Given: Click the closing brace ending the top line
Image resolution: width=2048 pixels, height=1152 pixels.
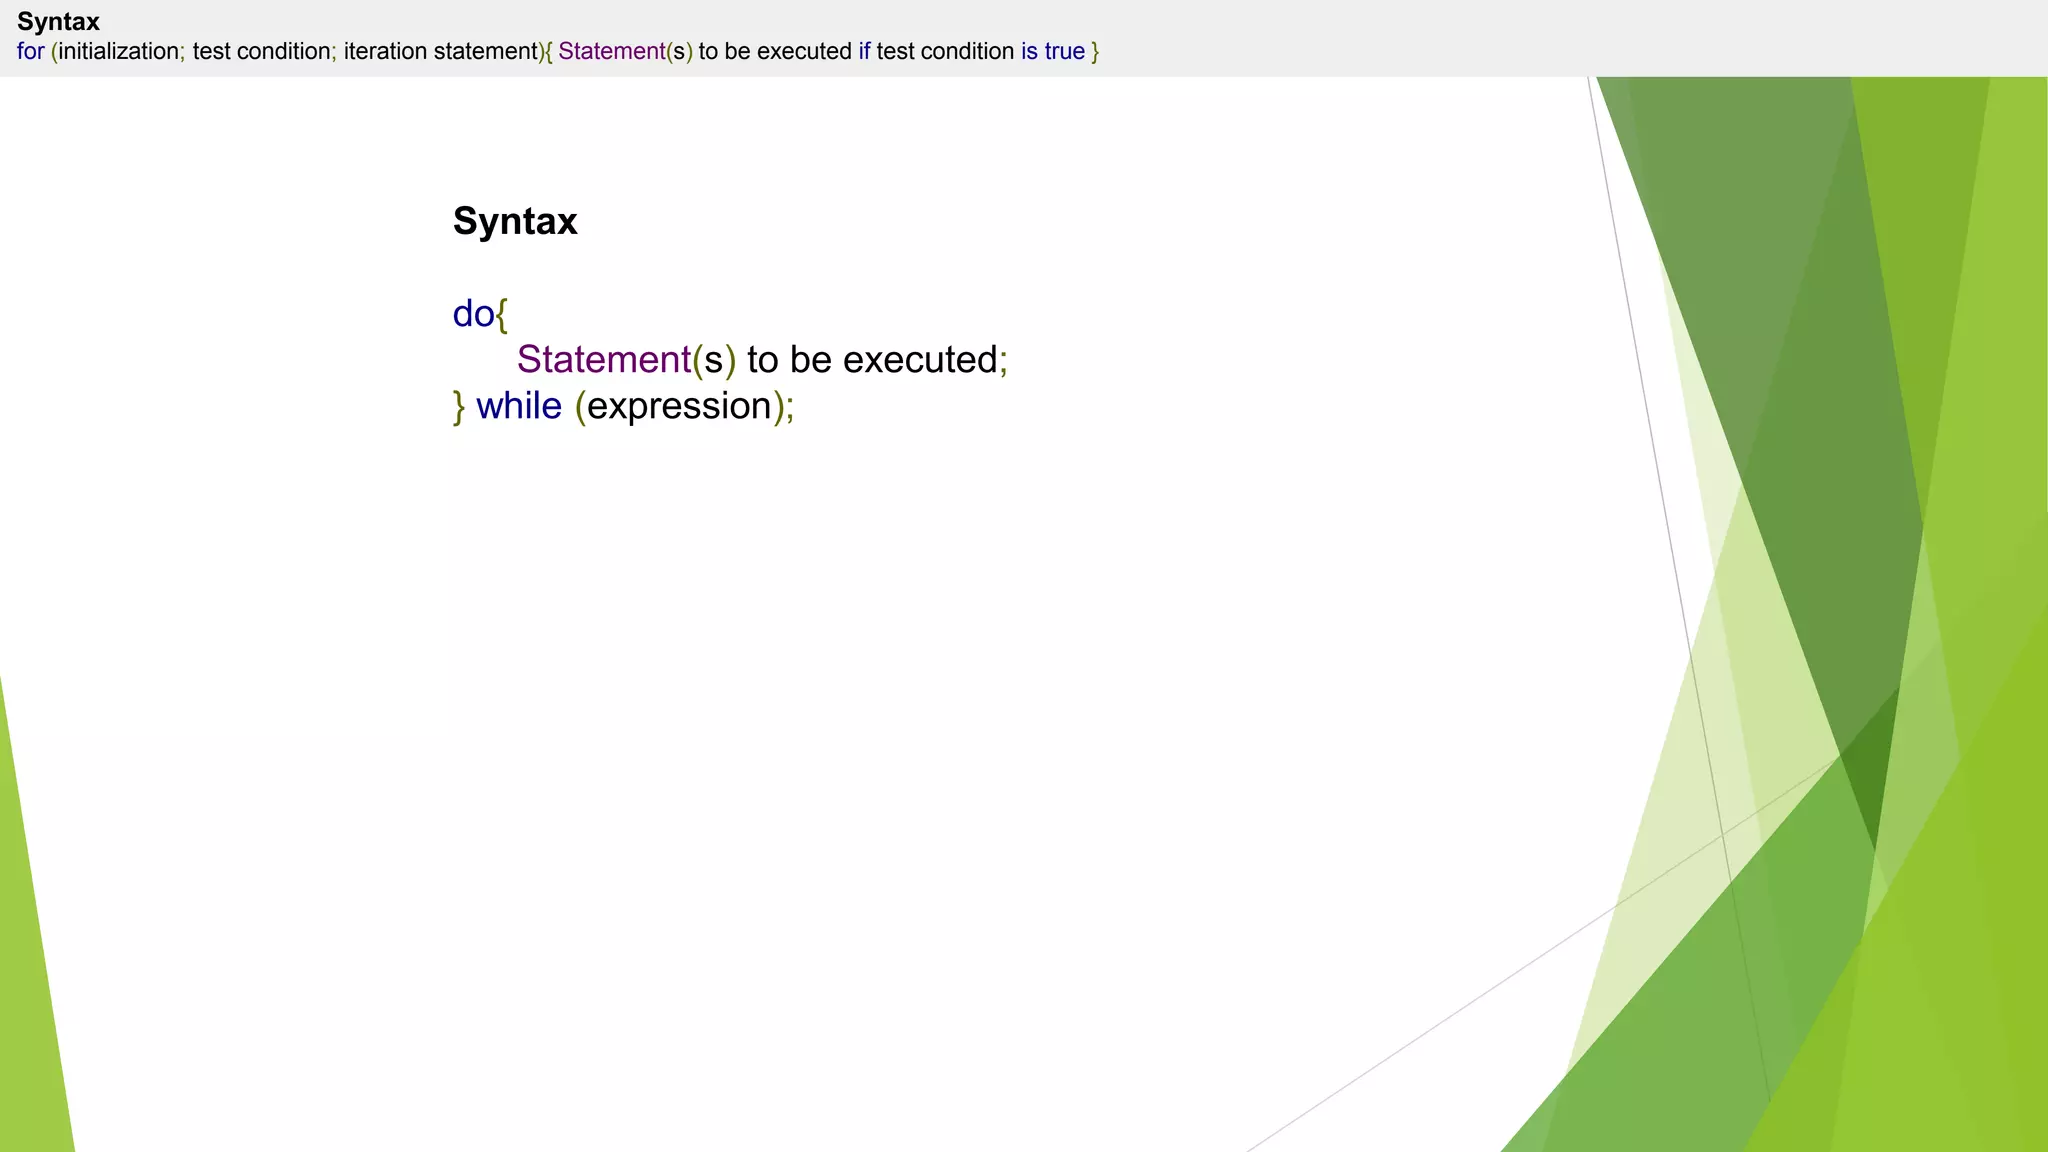Looking at the screenshot, I should (1095, 52).
